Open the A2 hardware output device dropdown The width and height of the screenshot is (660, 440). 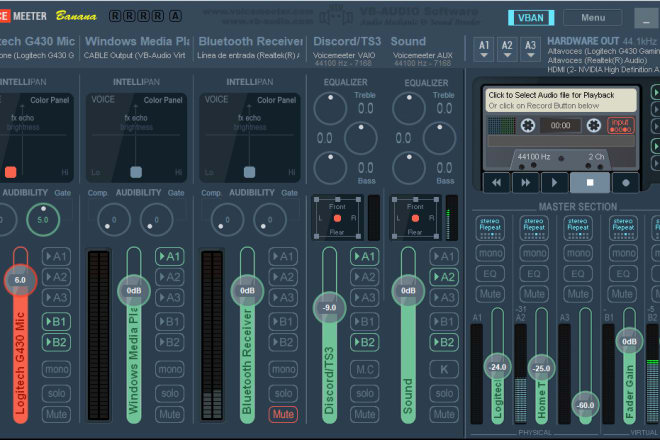click(507, 49)
